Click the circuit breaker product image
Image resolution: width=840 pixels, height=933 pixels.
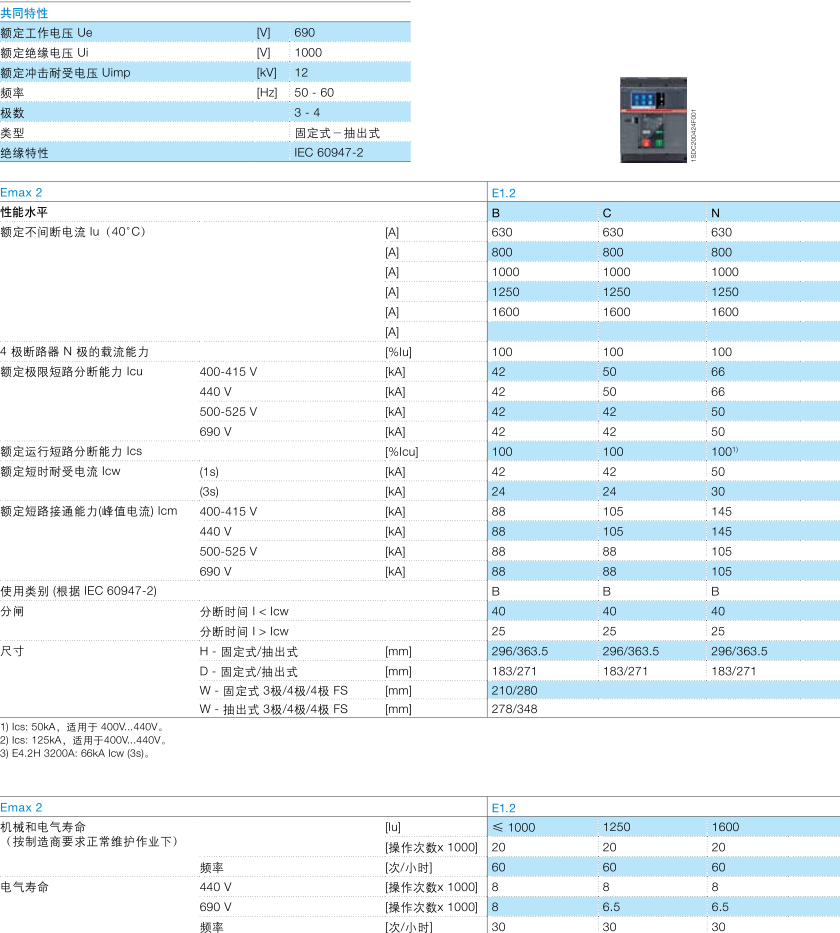pyautogui.click(x=653, y=120)
